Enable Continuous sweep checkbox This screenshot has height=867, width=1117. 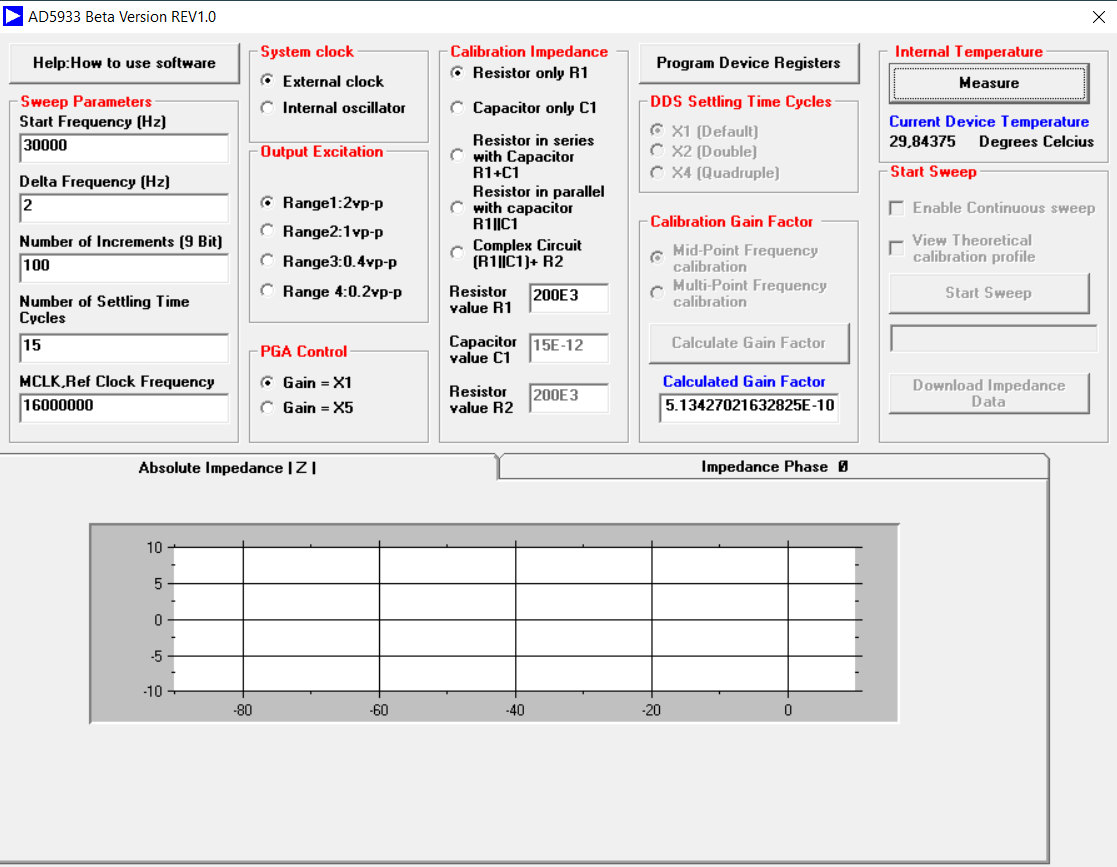pyautogui.click(x=992, y=208)
